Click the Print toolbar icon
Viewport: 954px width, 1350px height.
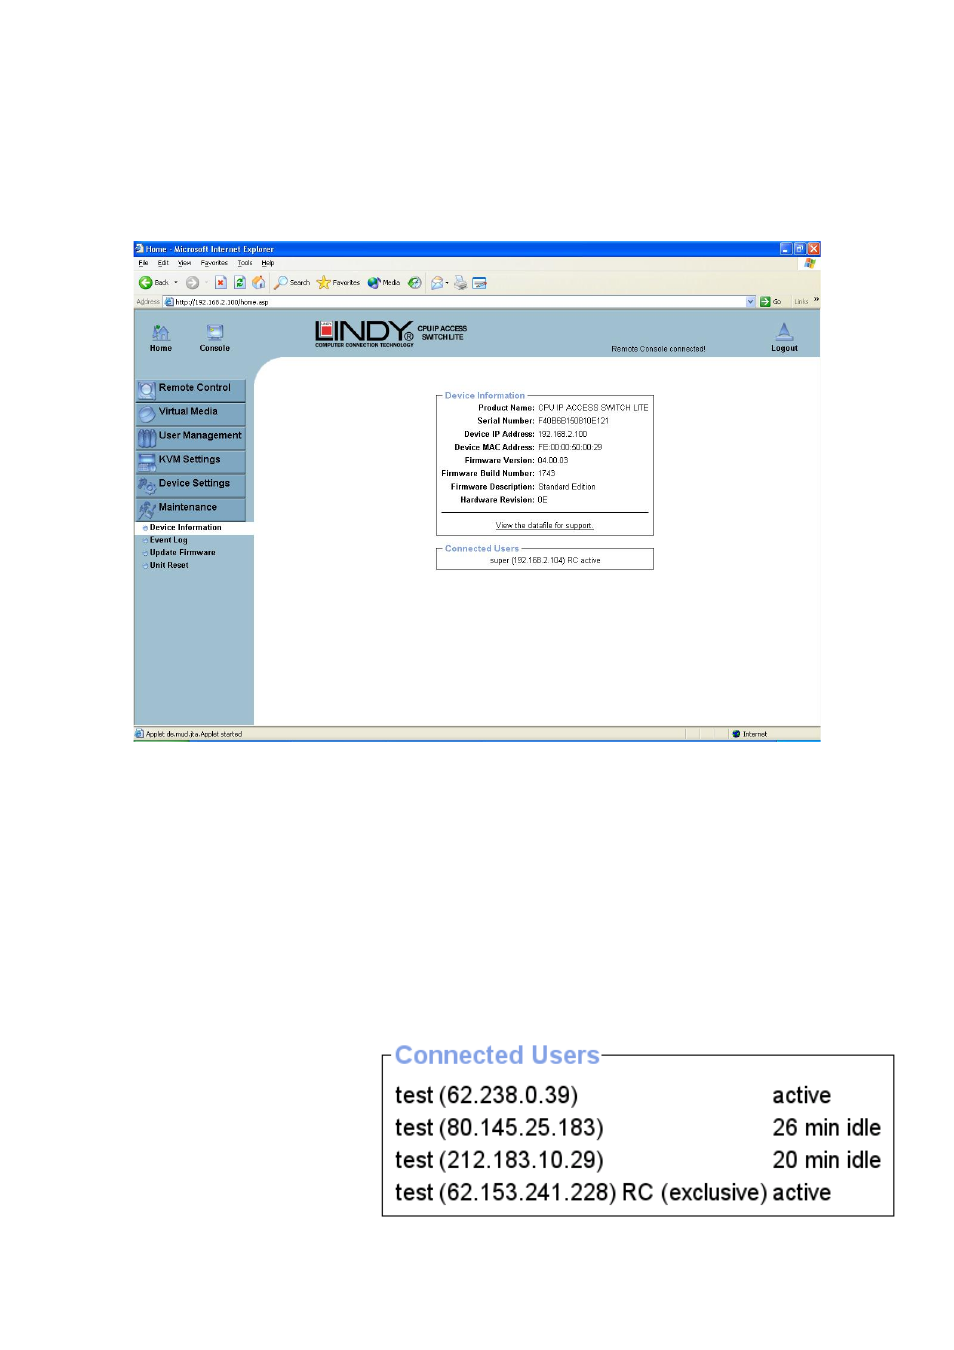pos(460,283)
